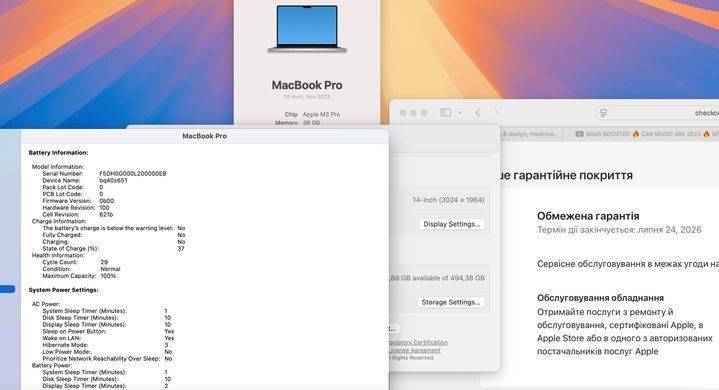Select the Maximum Capacity 100% value
This screenshot has height=390, width=719.
click(x=108, y=276)
